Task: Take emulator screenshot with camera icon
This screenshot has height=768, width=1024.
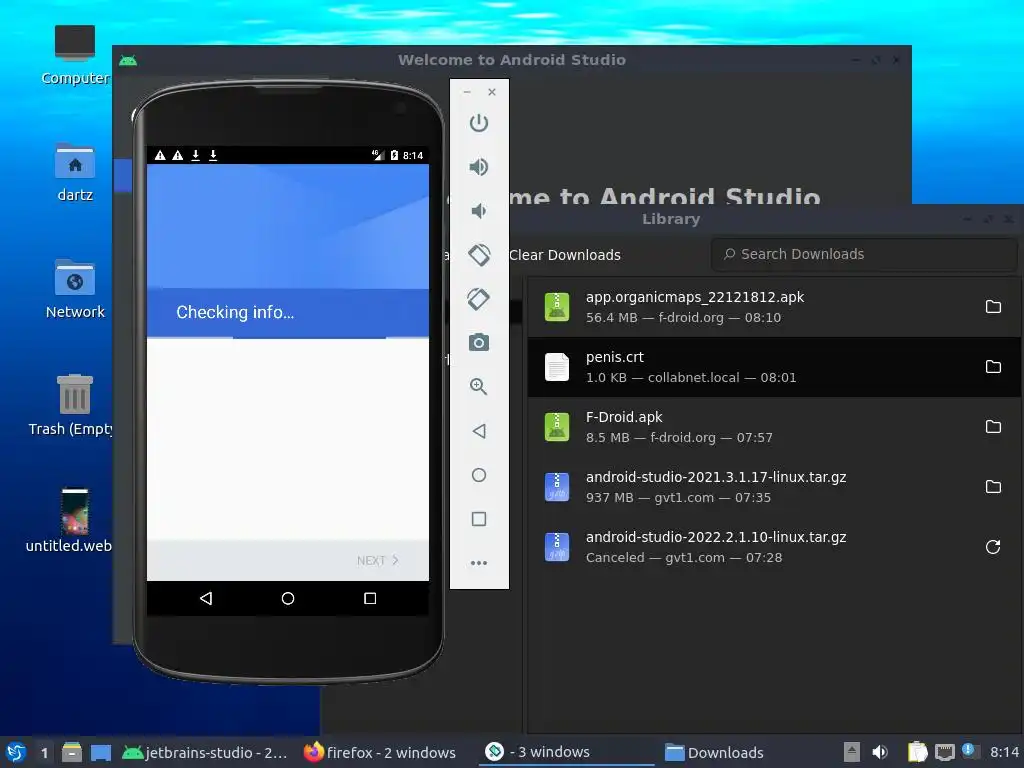Action: point(479,342)
